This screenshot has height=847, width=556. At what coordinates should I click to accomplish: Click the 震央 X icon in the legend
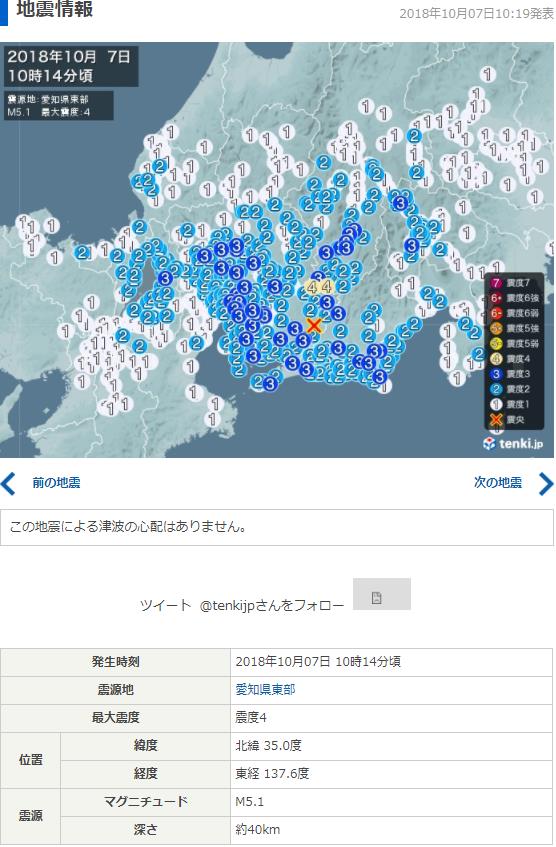tap(496, 420)
